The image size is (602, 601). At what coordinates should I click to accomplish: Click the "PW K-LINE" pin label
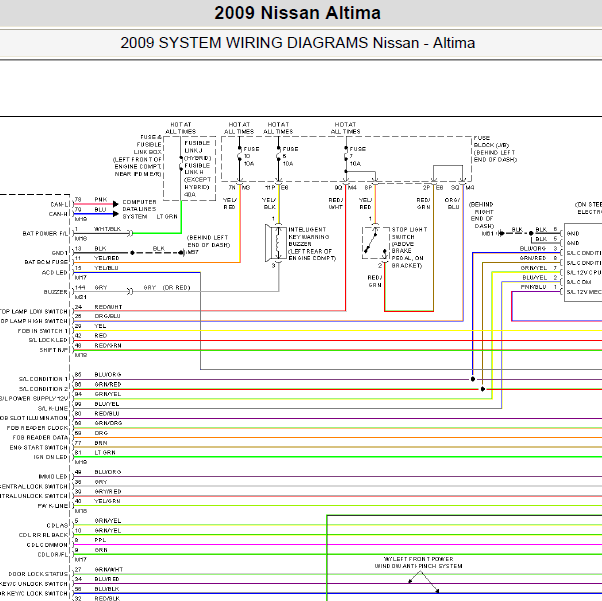pyautogui.click(x=53, y=506)
